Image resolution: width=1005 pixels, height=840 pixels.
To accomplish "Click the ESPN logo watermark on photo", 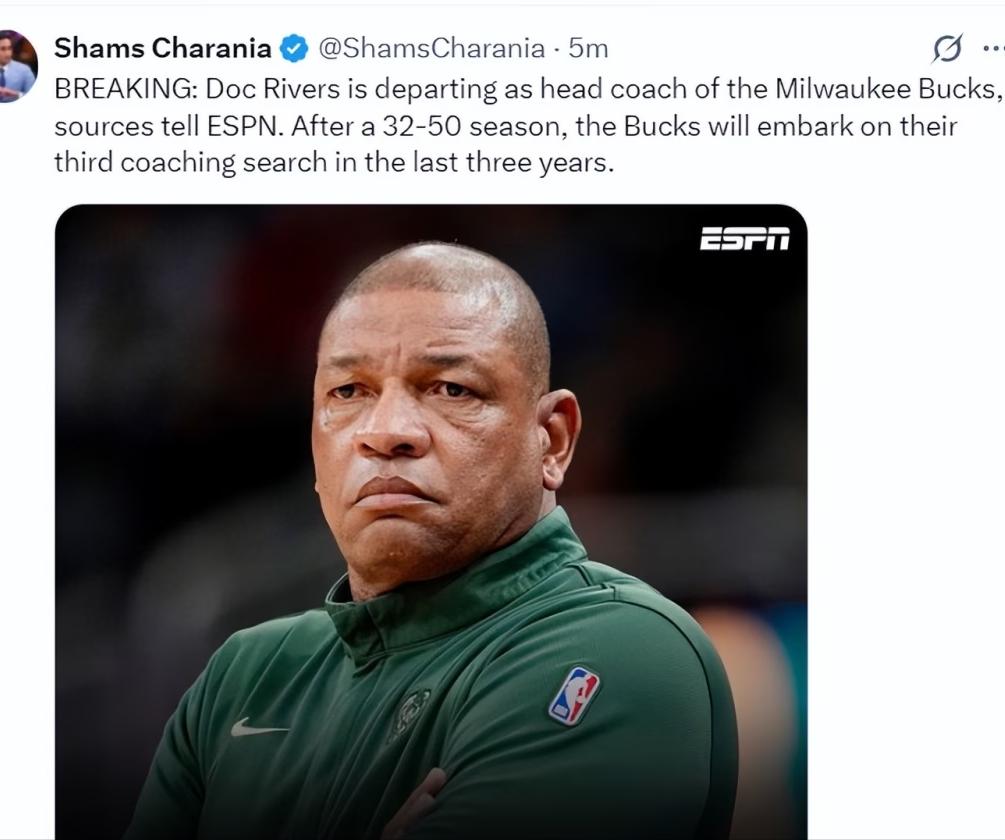I will coord(745,238).
